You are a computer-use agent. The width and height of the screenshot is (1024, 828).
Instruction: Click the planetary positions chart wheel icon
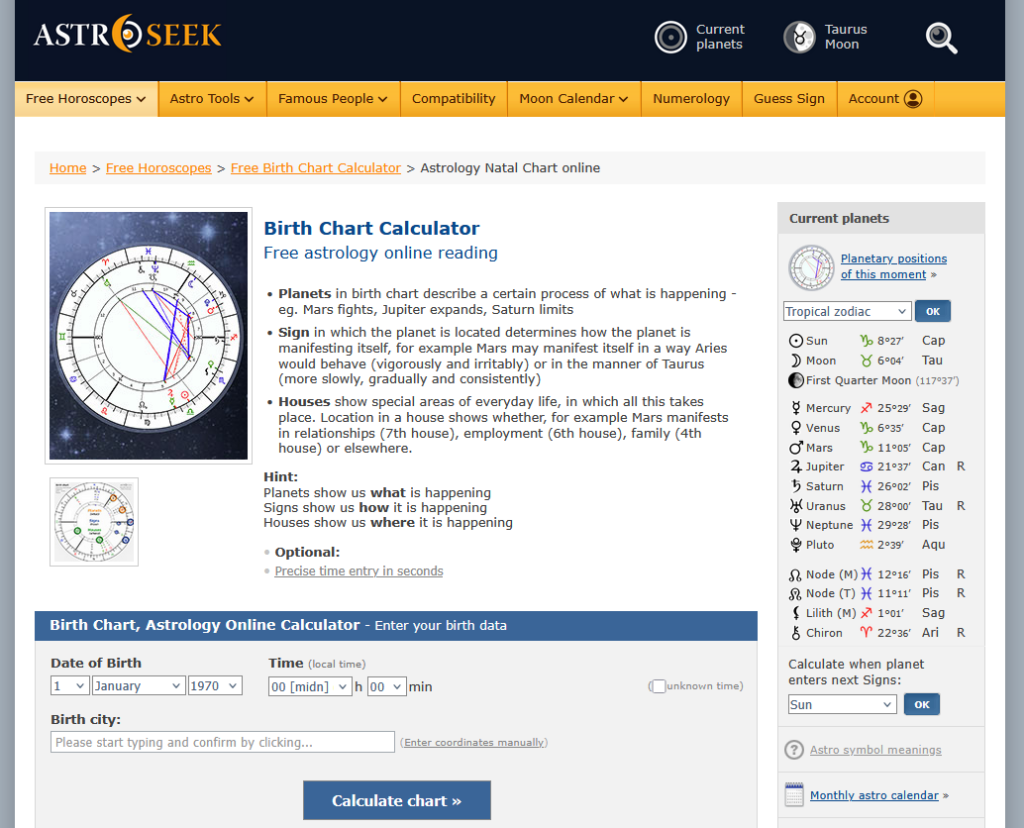coord(811,267)
